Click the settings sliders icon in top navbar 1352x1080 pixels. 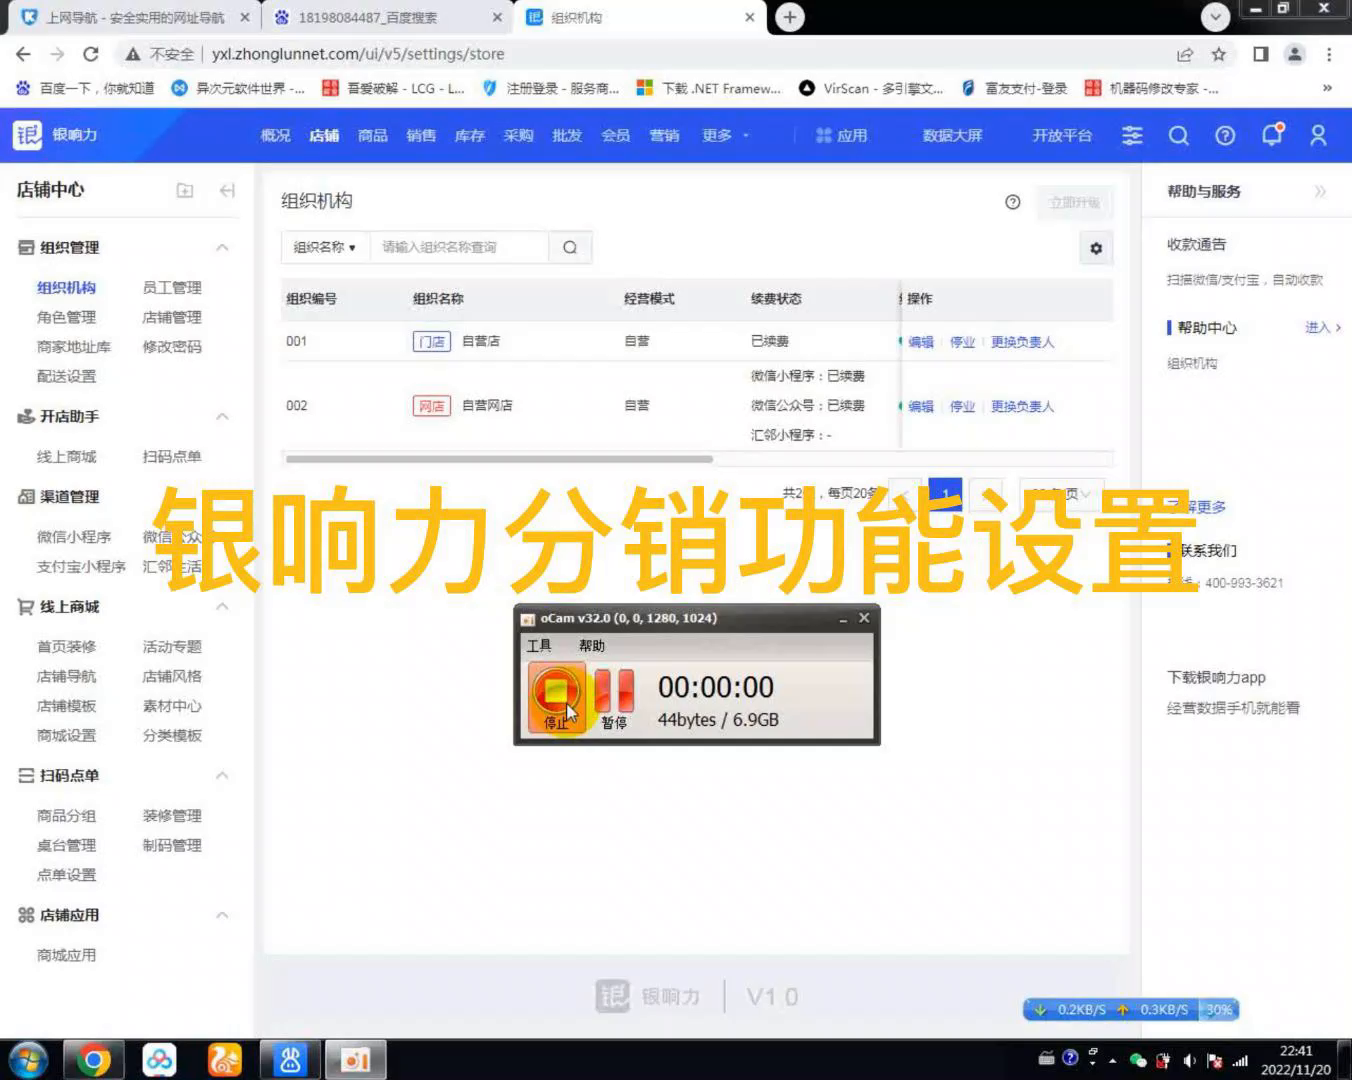tap(1132, 135)
